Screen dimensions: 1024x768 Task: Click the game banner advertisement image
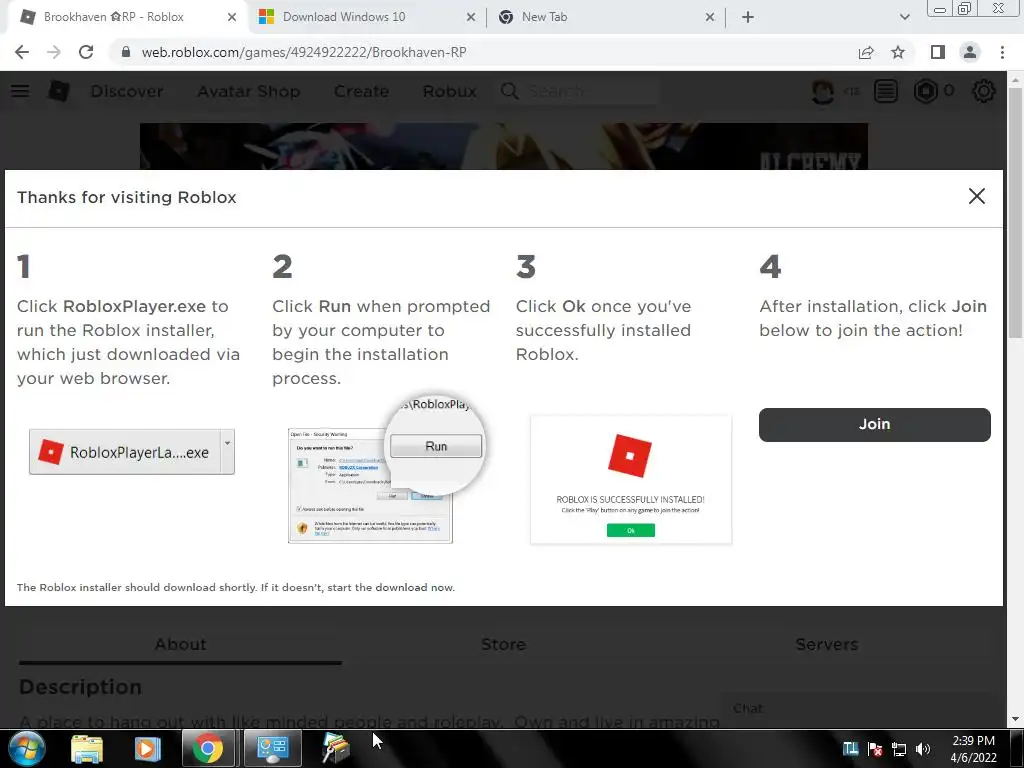click(504, 146)
